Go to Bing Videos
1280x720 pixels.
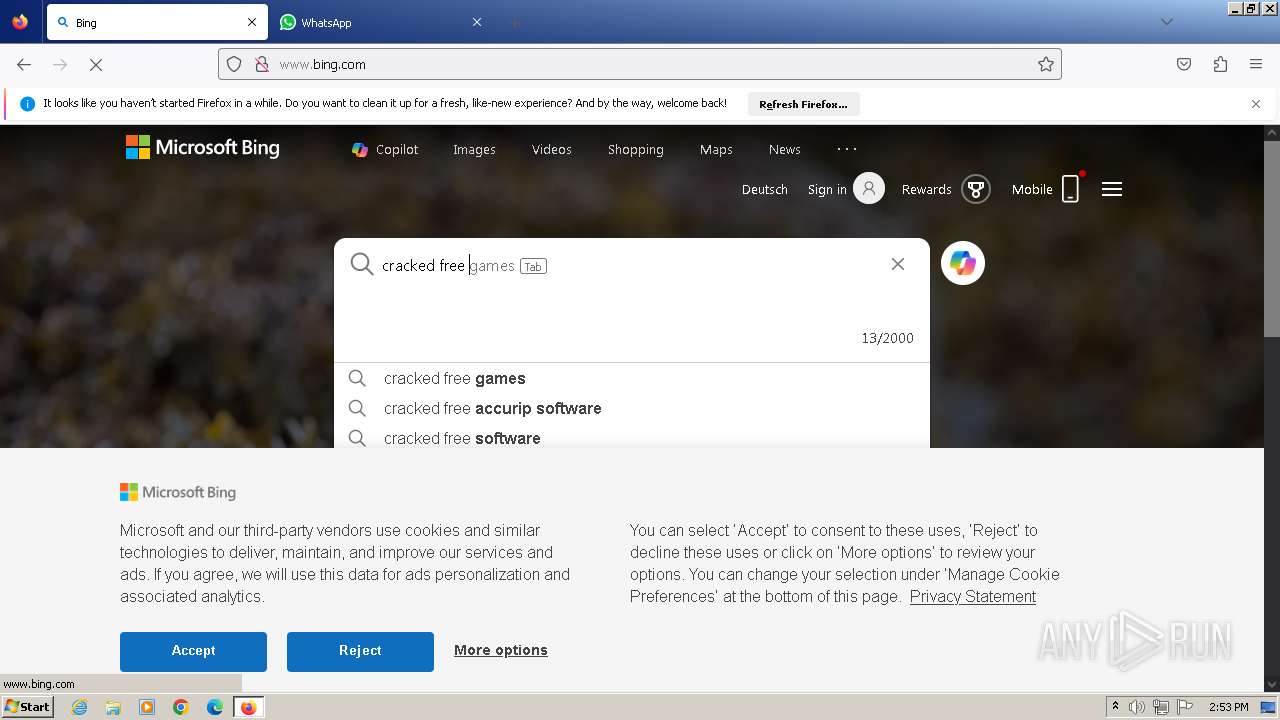click(552, 149)
